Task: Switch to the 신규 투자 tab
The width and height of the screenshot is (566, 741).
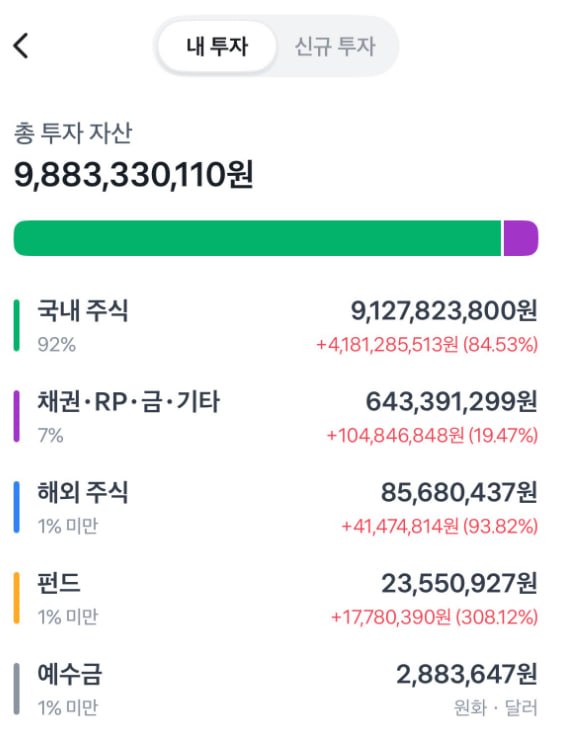Action: [335, 46]
